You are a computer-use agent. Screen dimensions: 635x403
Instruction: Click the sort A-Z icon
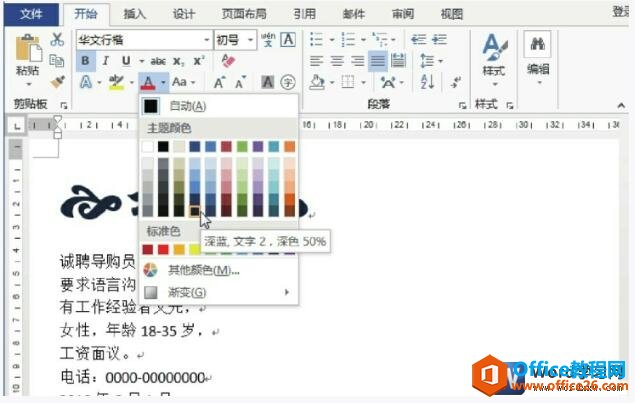coord(427,82)
